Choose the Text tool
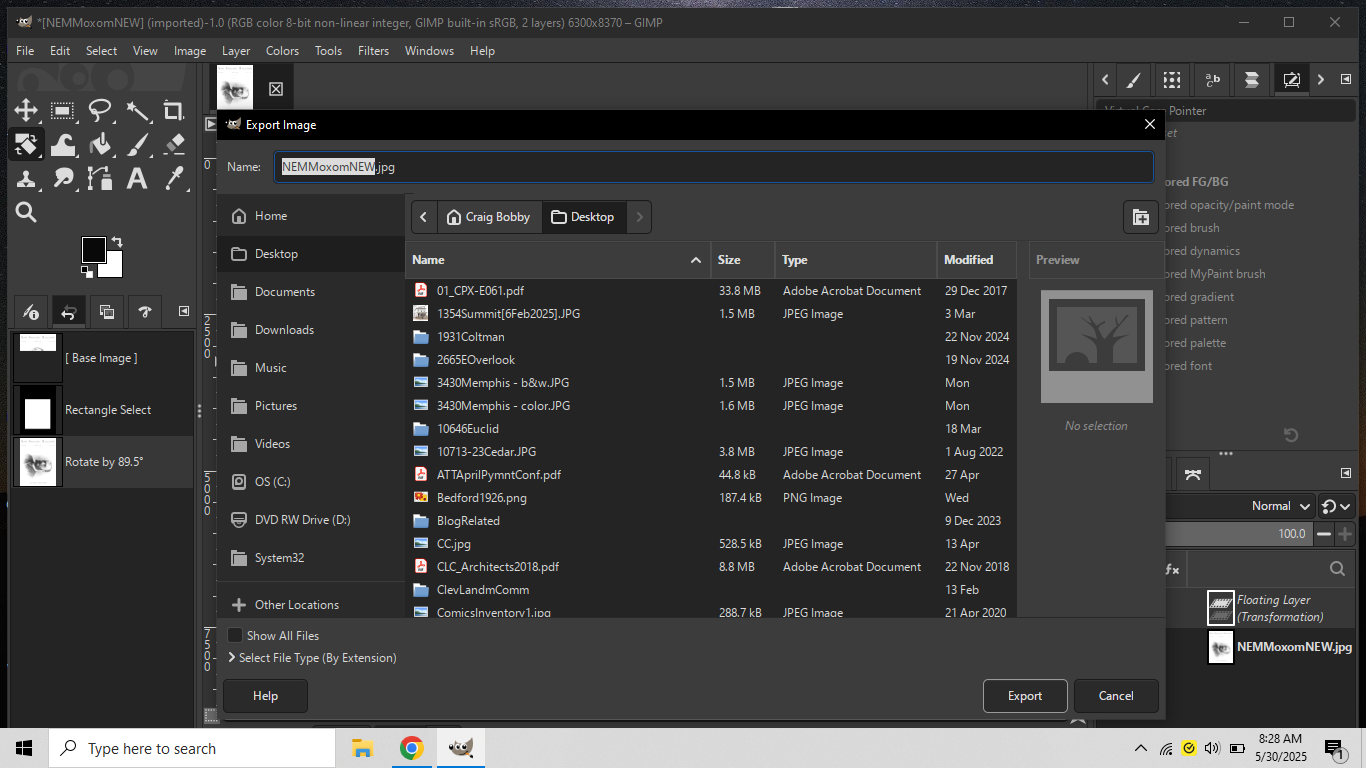This screenshot has height=768, width=1366. (x=137, y=179)
